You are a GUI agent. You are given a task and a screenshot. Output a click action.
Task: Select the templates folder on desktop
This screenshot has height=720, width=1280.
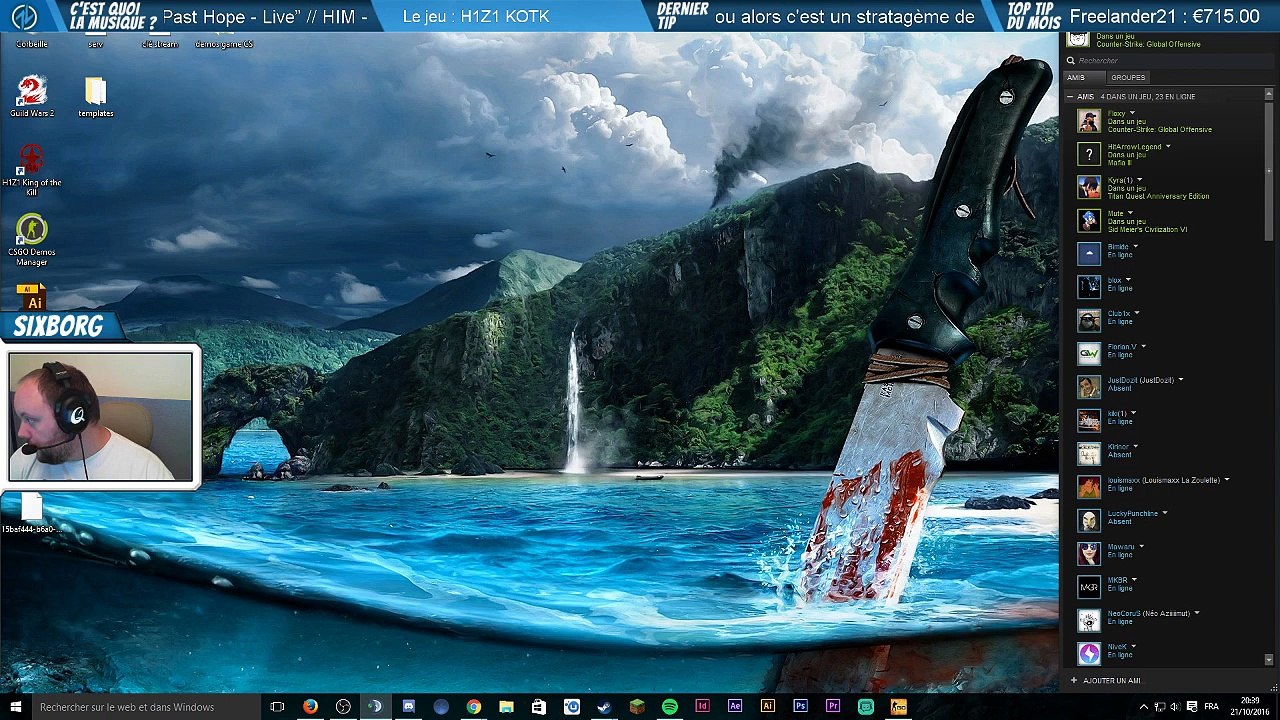(x=96, y=97)
